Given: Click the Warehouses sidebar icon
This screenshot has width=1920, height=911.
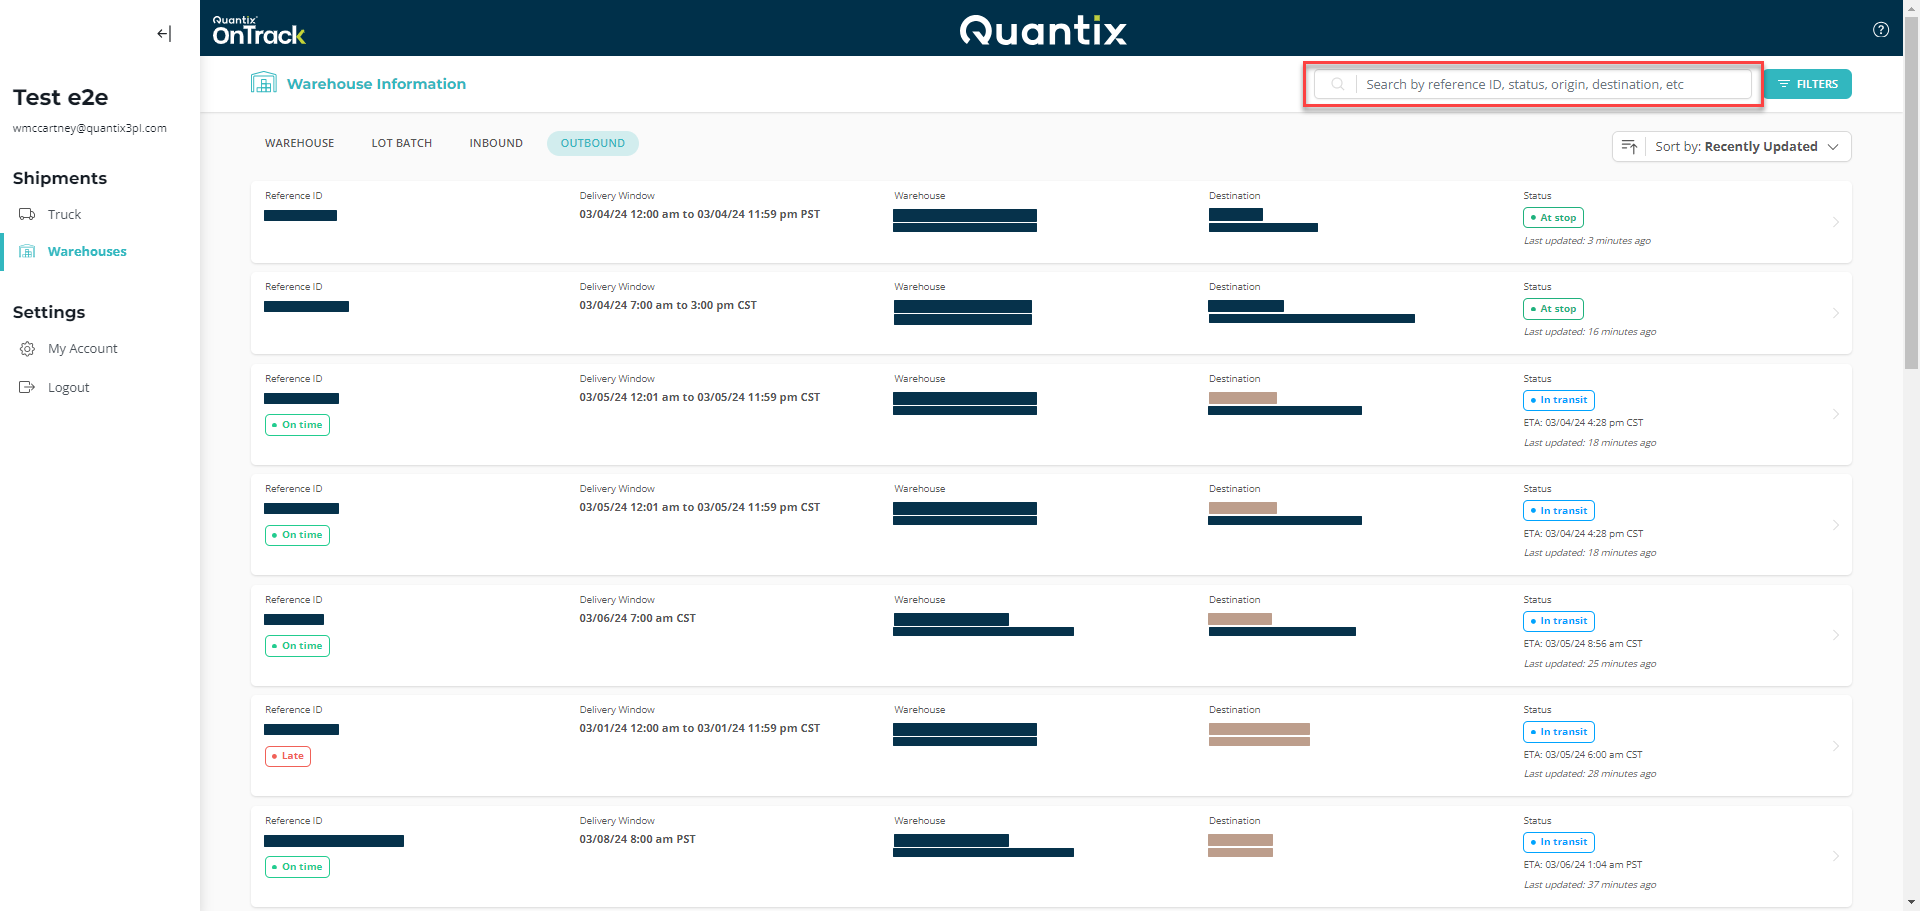Looking at the screenshot, I should 28,251.
